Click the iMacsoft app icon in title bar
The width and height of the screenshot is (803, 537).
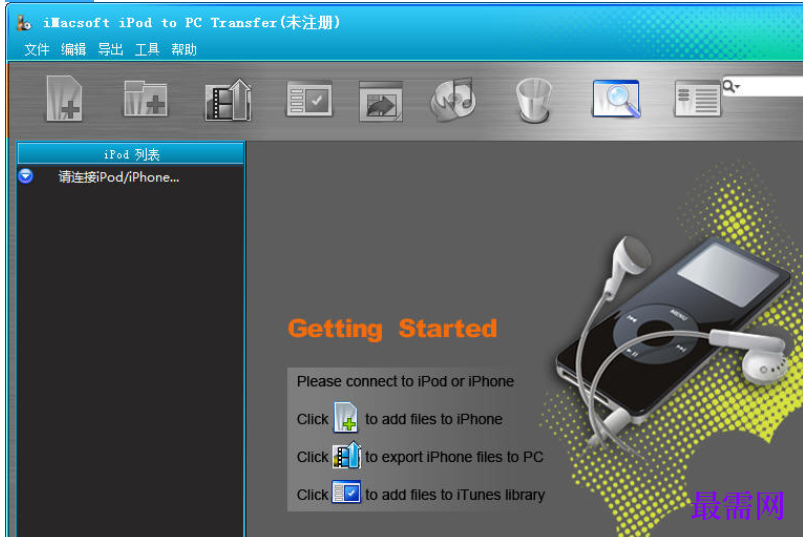tap(24, 23)
